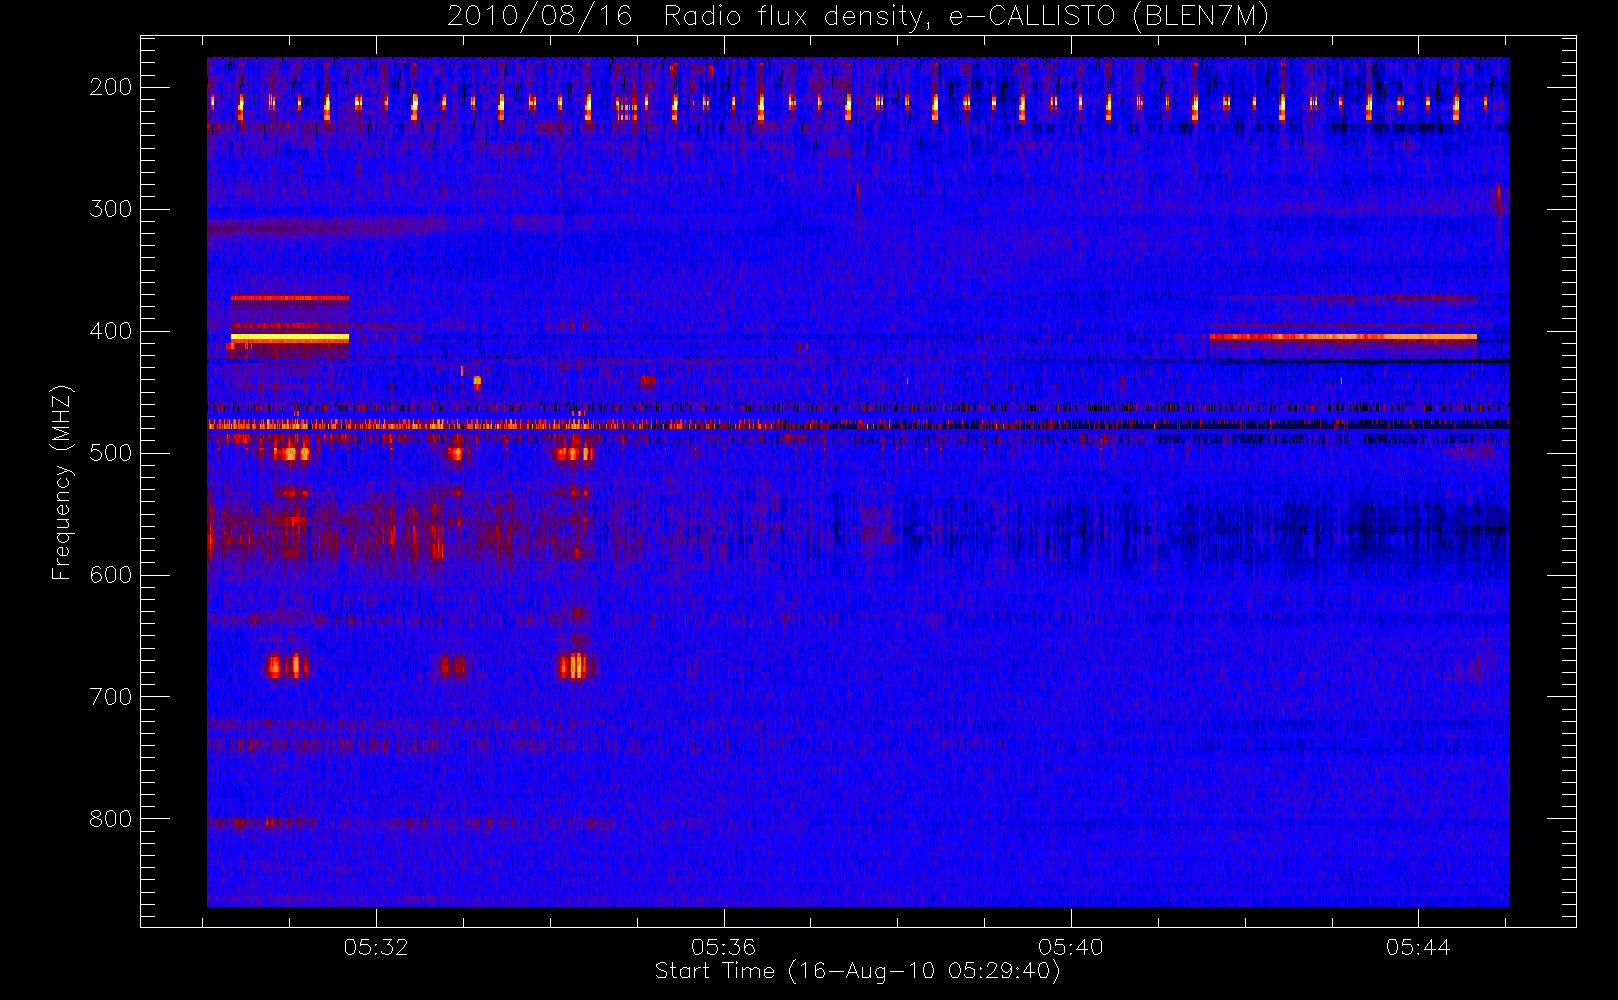Click the 400 frequency tick label
This screenshot has height=1000, width=1618.
(x=111, y=331)
